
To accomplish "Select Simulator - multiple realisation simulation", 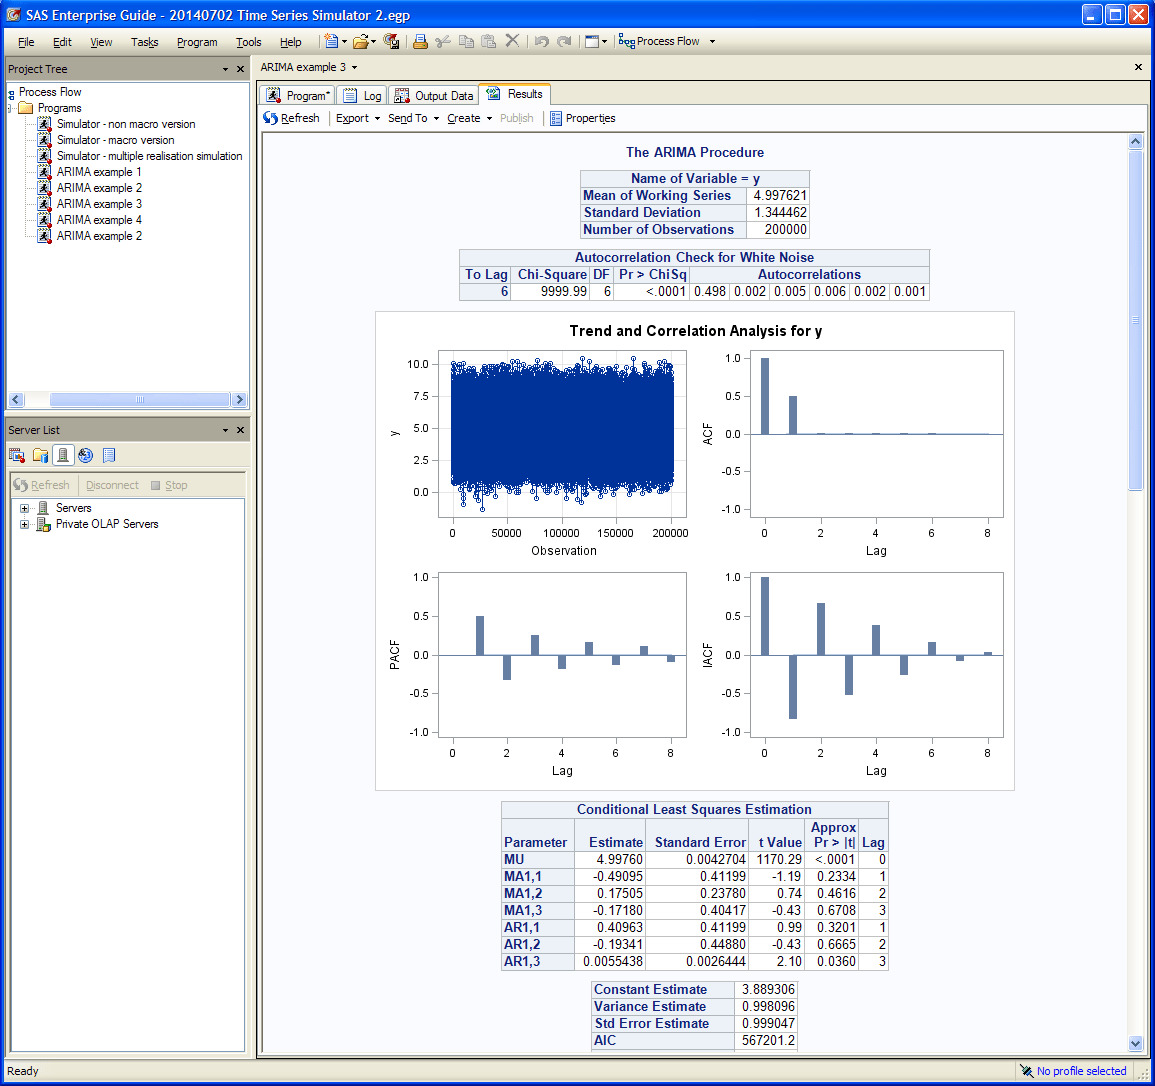I will (x=150, y=156).
